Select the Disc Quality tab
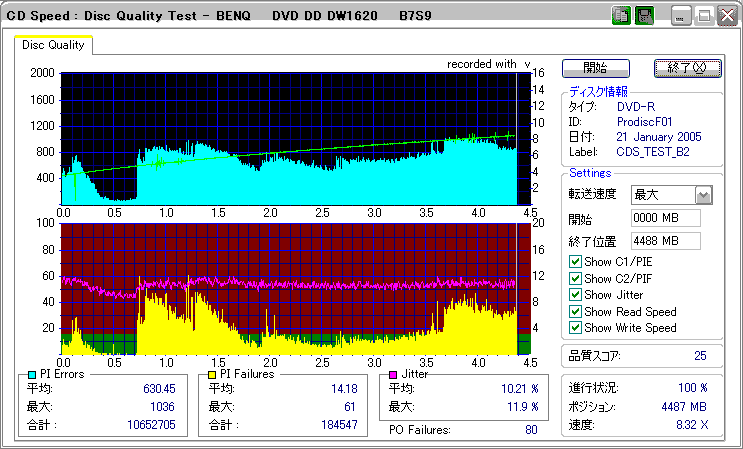The image size is (743, 449). tap(55, 45)
